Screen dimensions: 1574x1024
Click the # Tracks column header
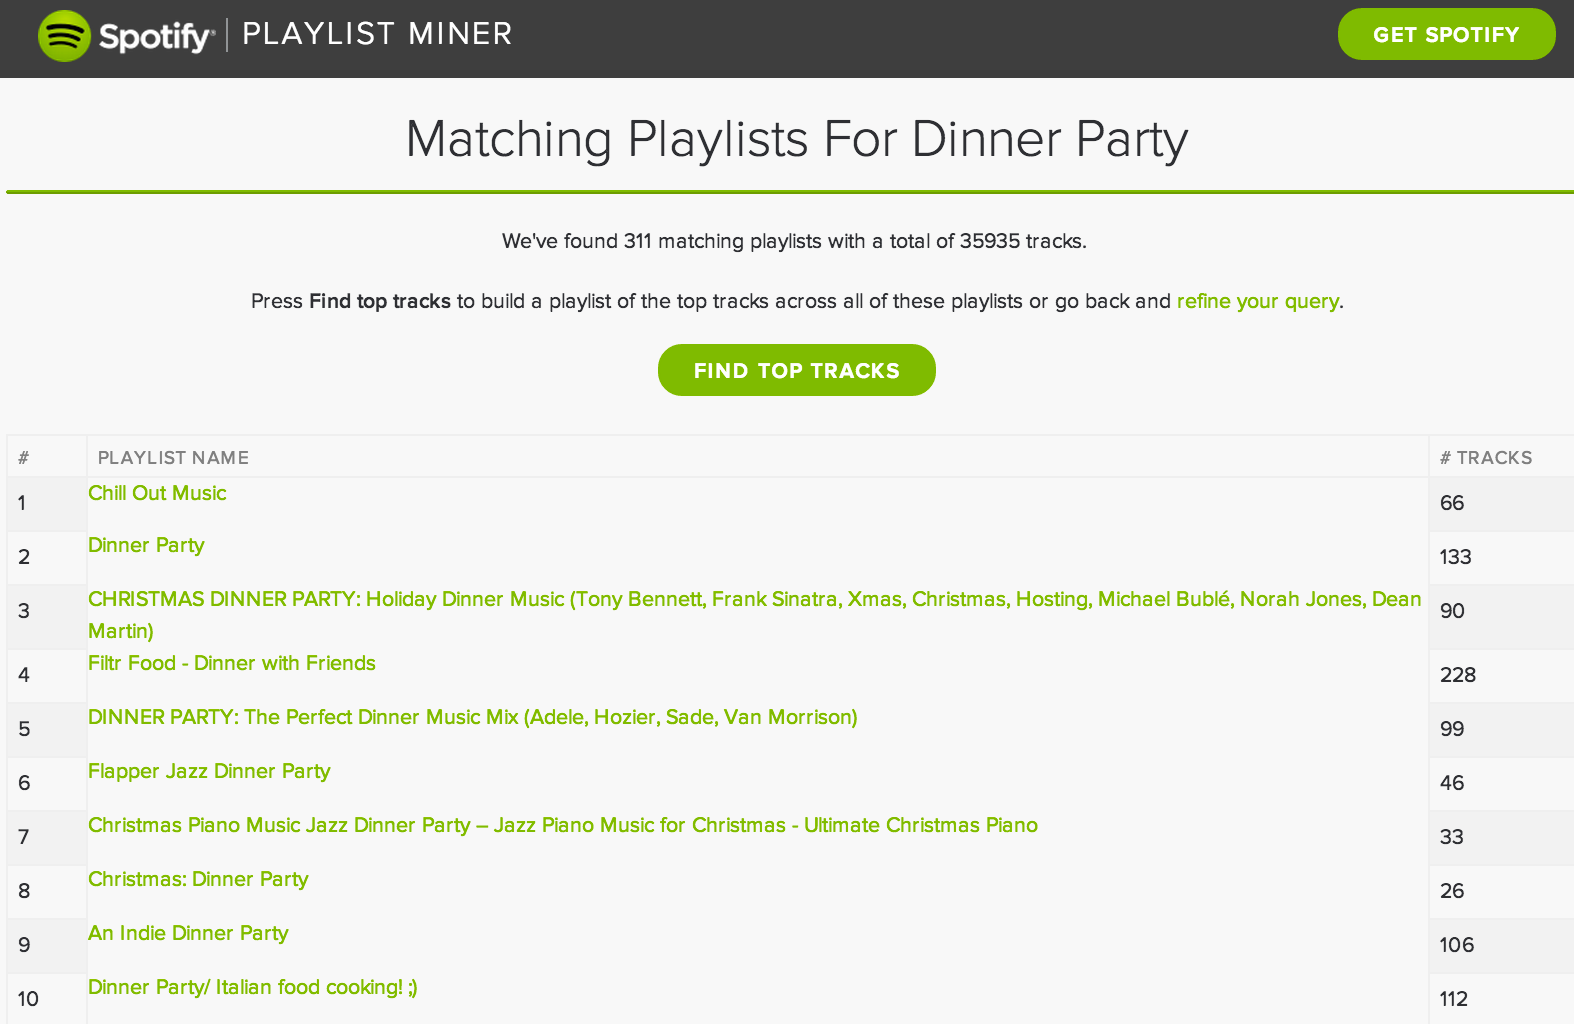click(x=1485, y=458)
